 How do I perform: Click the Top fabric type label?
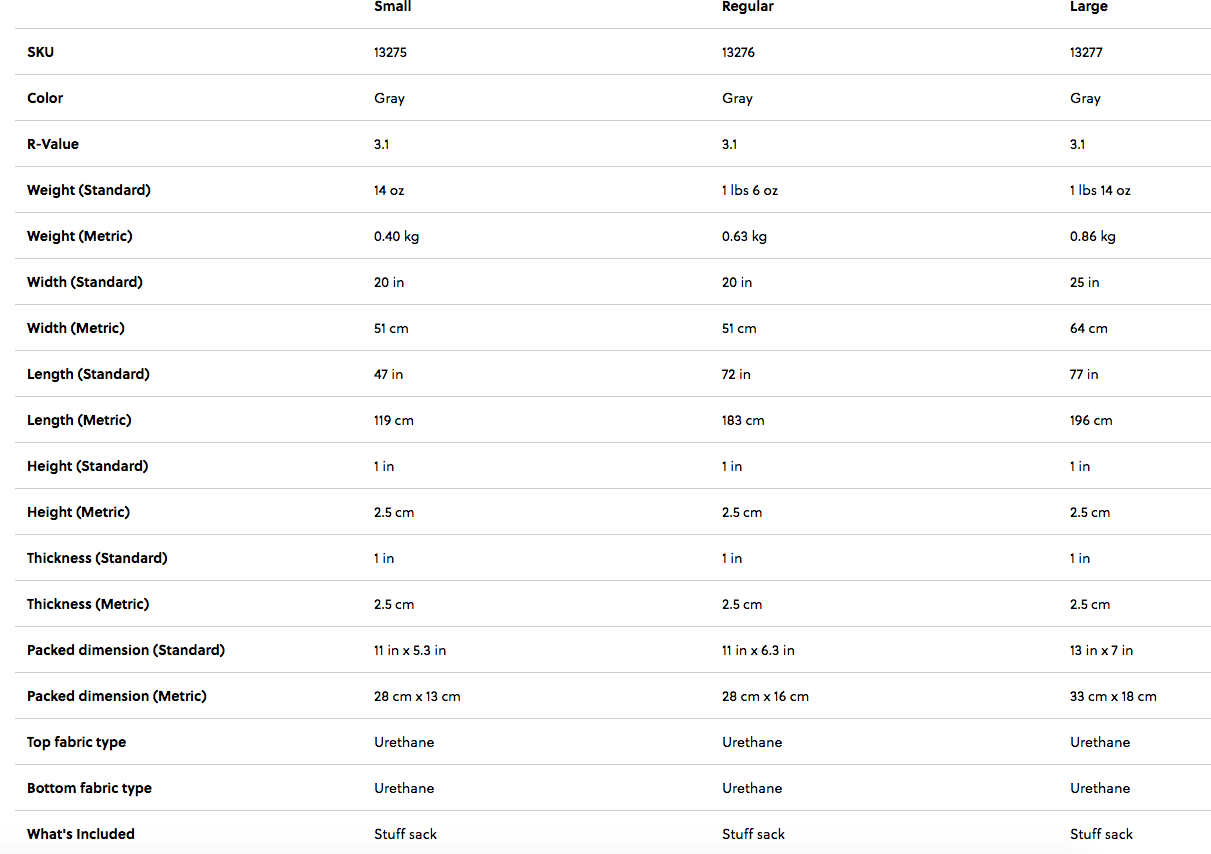click(77, 742)
